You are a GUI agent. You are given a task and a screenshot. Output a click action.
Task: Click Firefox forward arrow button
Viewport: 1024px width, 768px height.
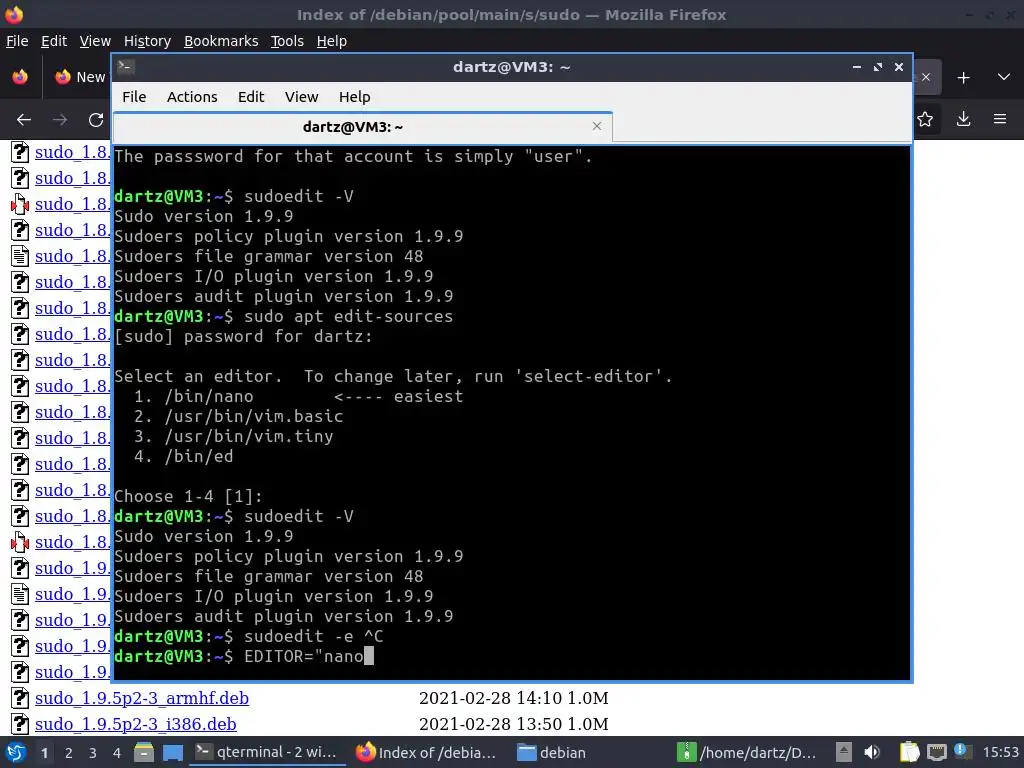[59, 120]
